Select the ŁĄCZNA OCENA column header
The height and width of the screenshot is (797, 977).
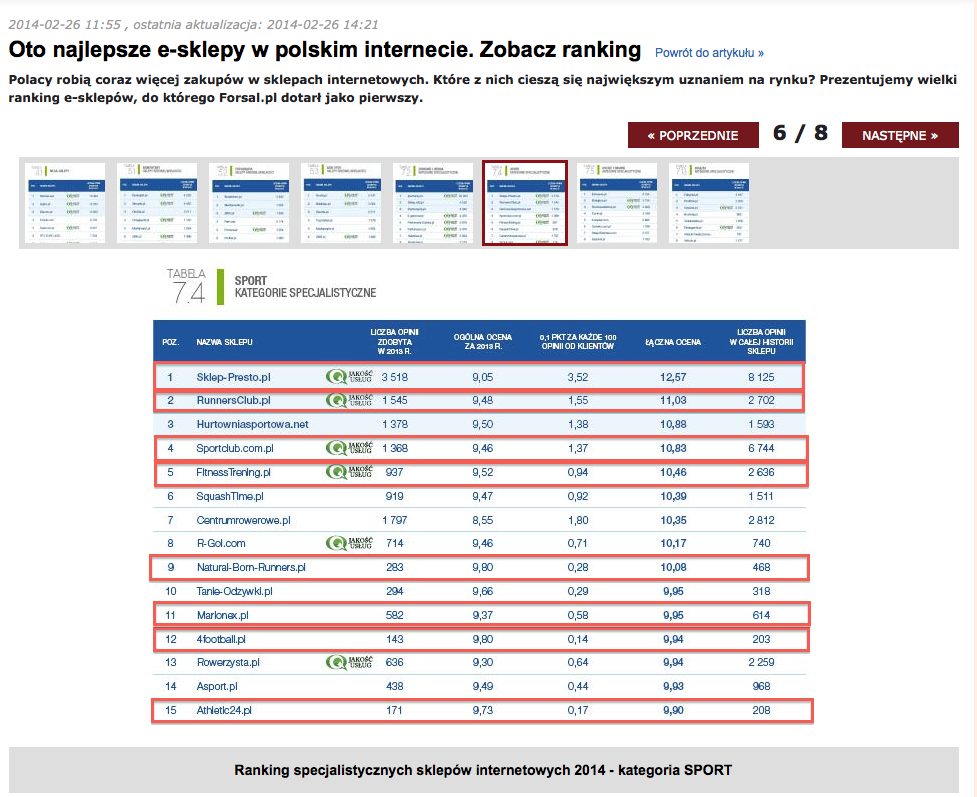tap(673, 342)
